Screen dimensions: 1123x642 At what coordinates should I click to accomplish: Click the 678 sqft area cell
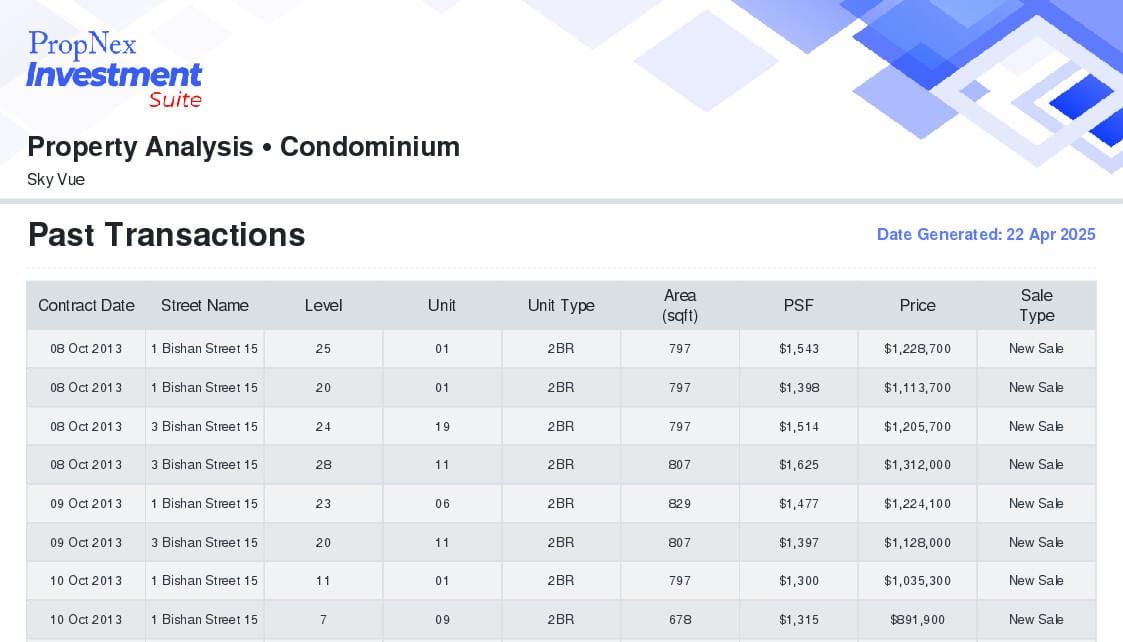(x=680, y=620)
